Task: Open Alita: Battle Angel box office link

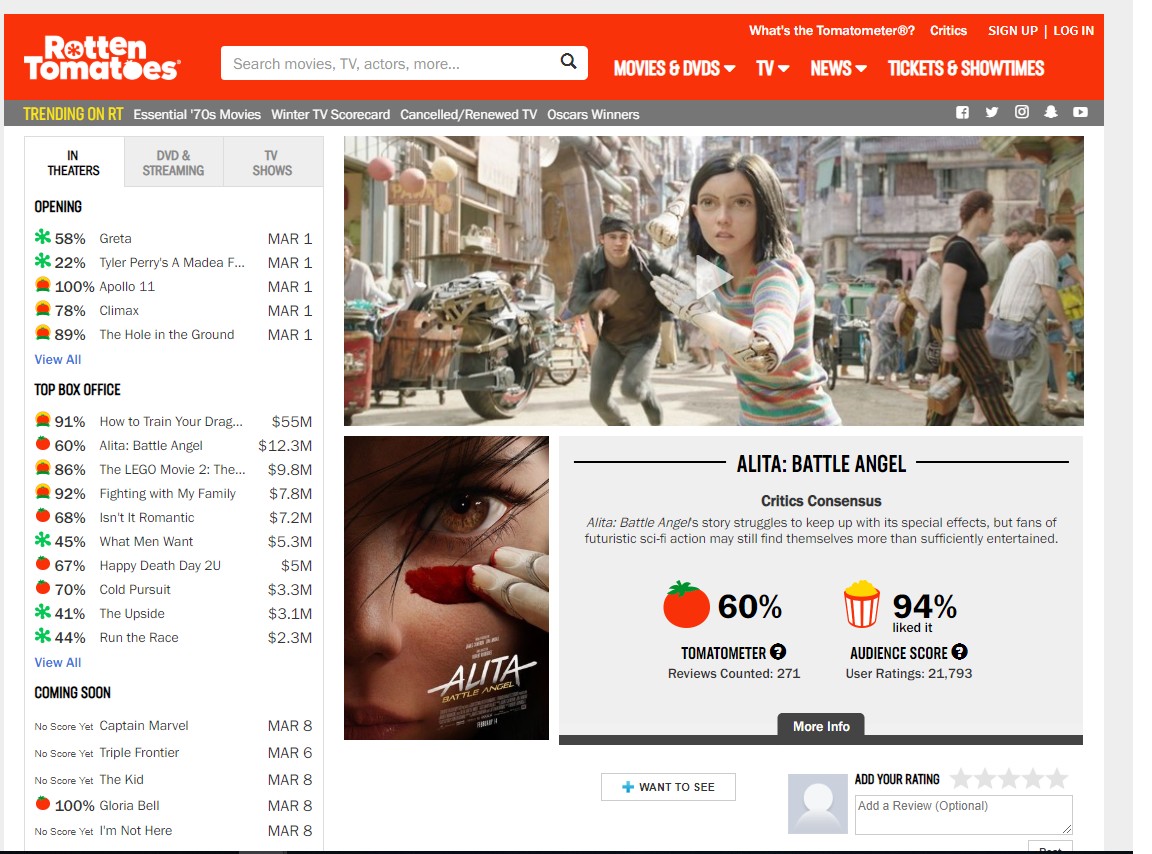Action: point(151,445)
